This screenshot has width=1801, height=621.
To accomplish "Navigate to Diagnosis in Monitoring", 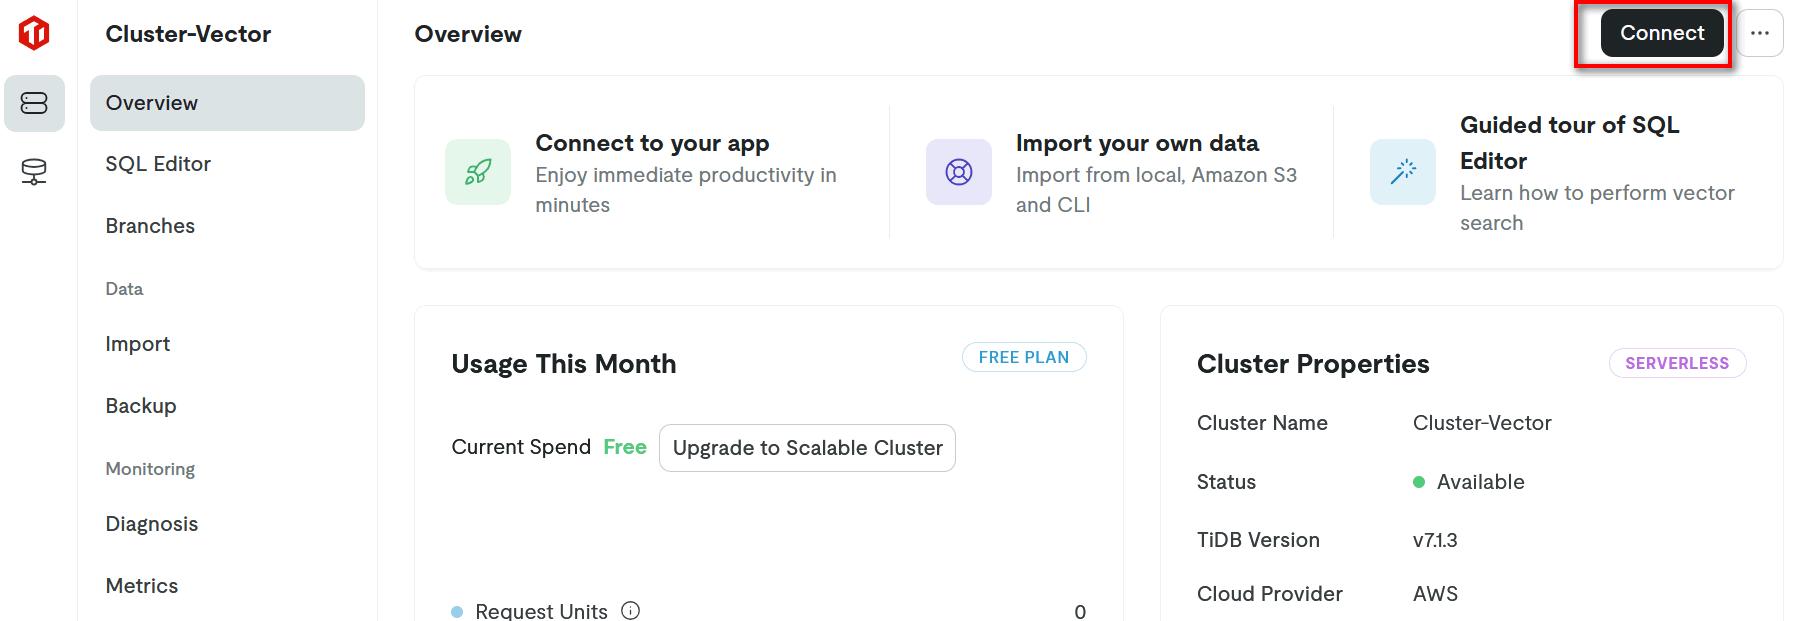I will [152, 524].
